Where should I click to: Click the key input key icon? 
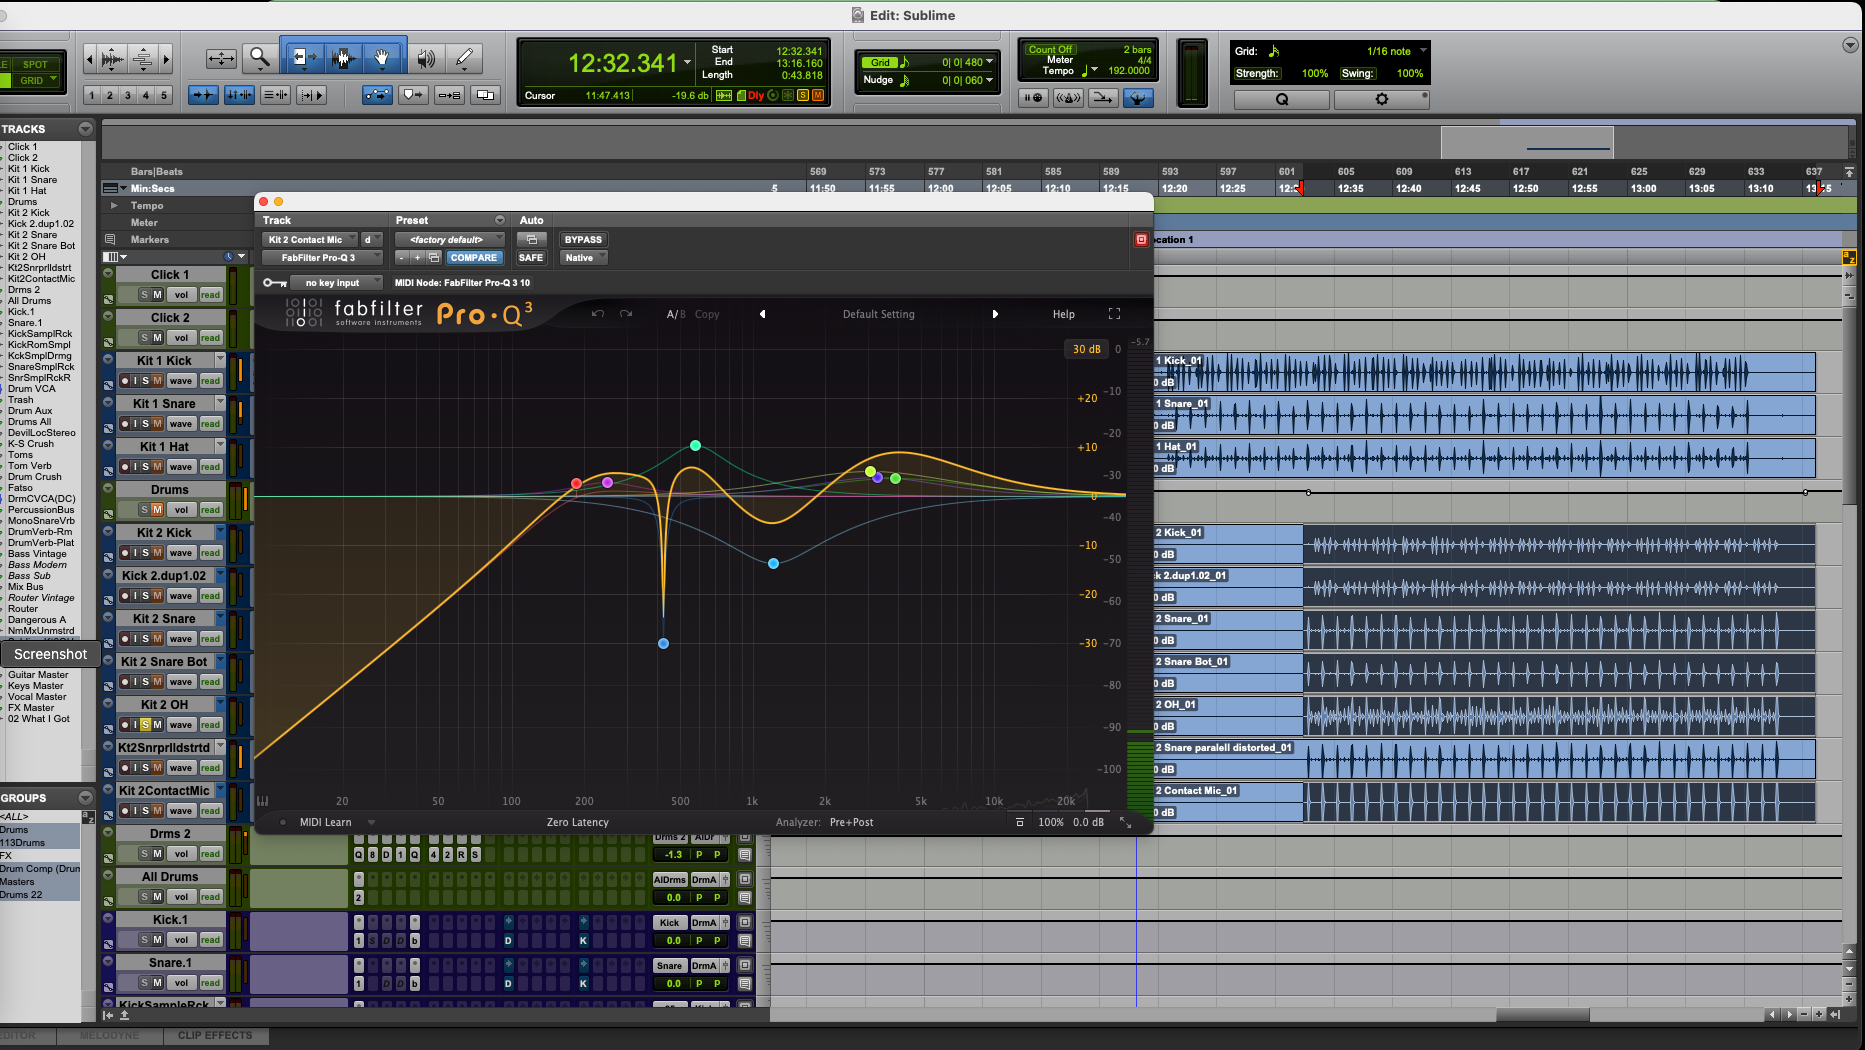point(274,283)
